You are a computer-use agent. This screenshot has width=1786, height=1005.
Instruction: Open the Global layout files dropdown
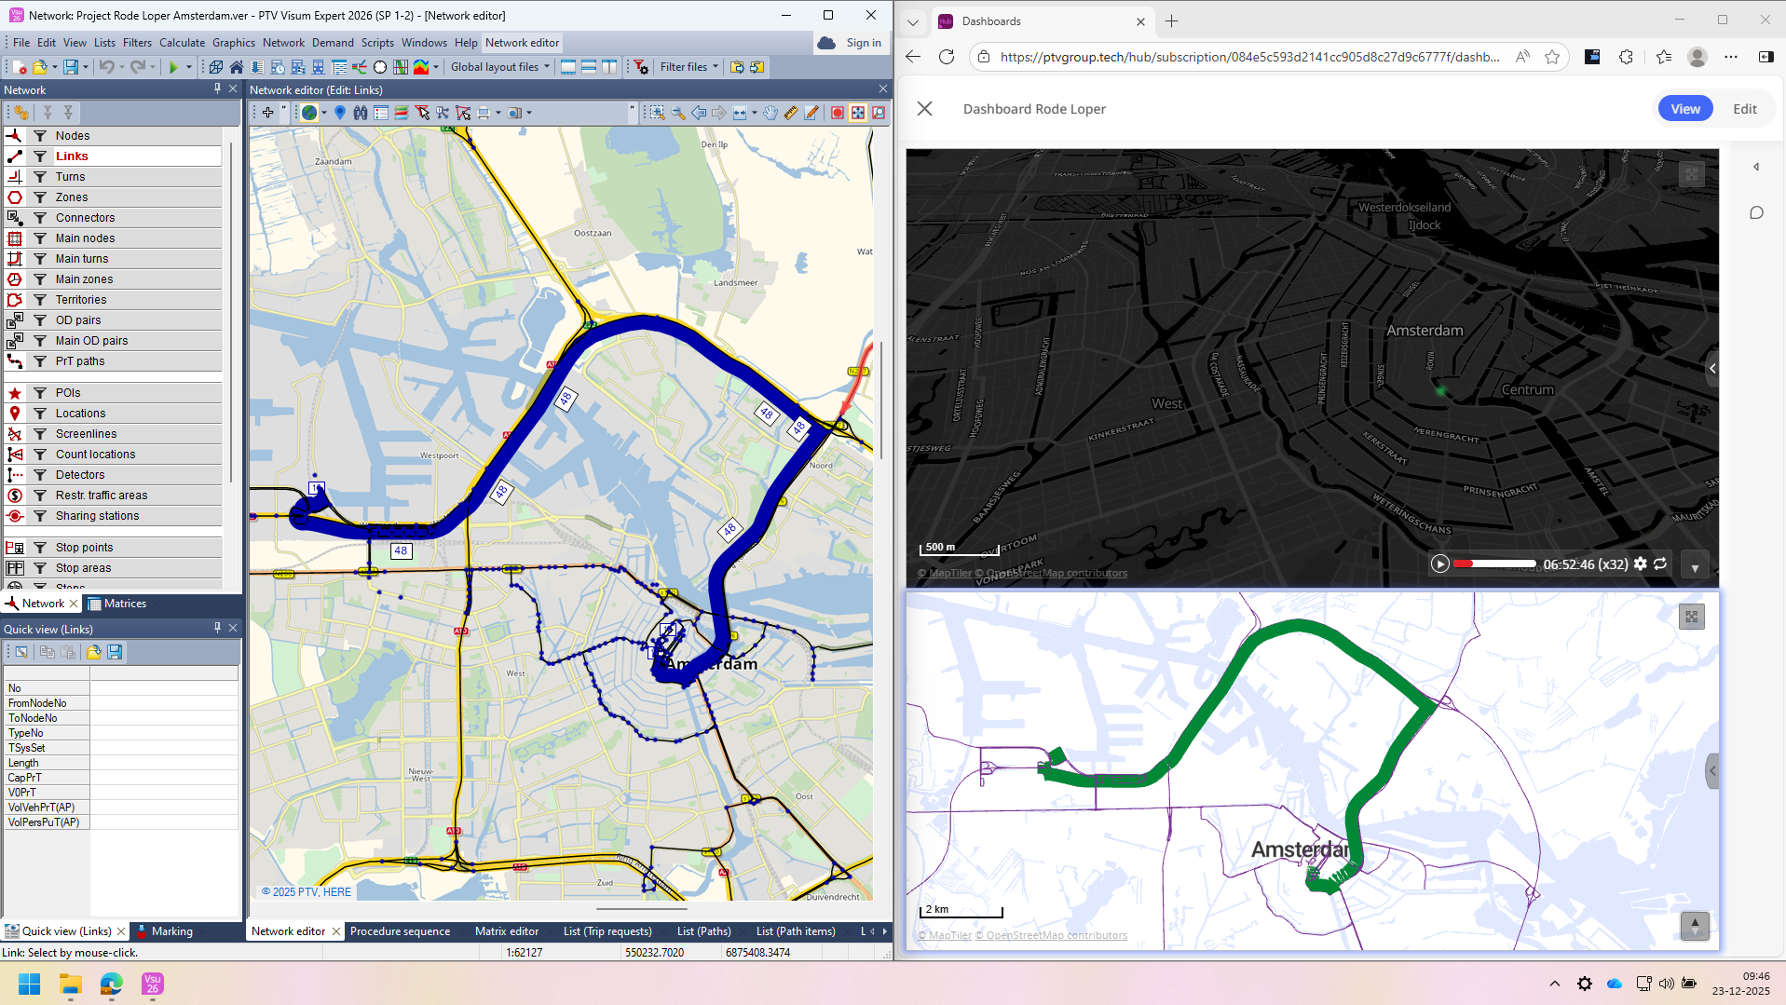click(500, 67)
